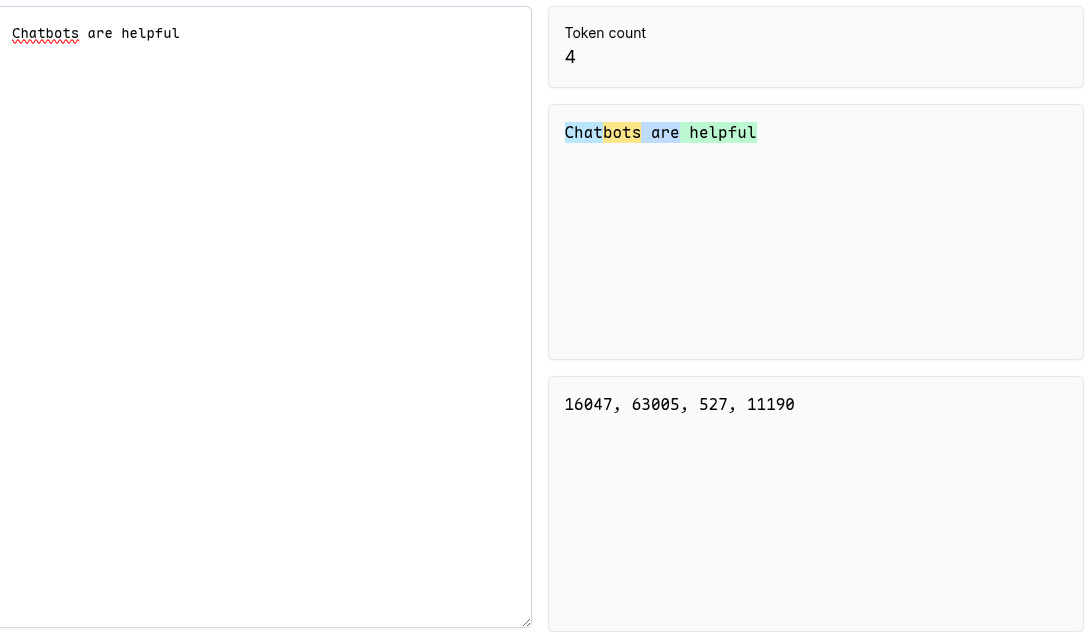Click the token count value 4
Image resolution: width=1088 pixels, height=632 pixels.
coord(570,57)
